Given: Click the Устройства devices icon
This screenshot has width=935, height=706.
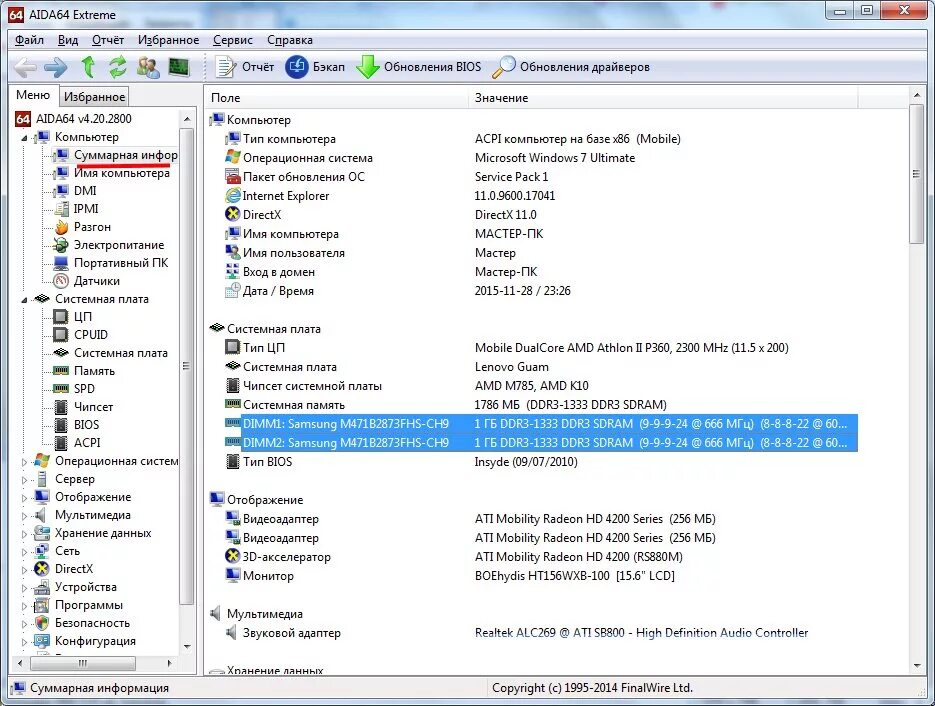Looking at the screenshot, I should coord(42,587).
